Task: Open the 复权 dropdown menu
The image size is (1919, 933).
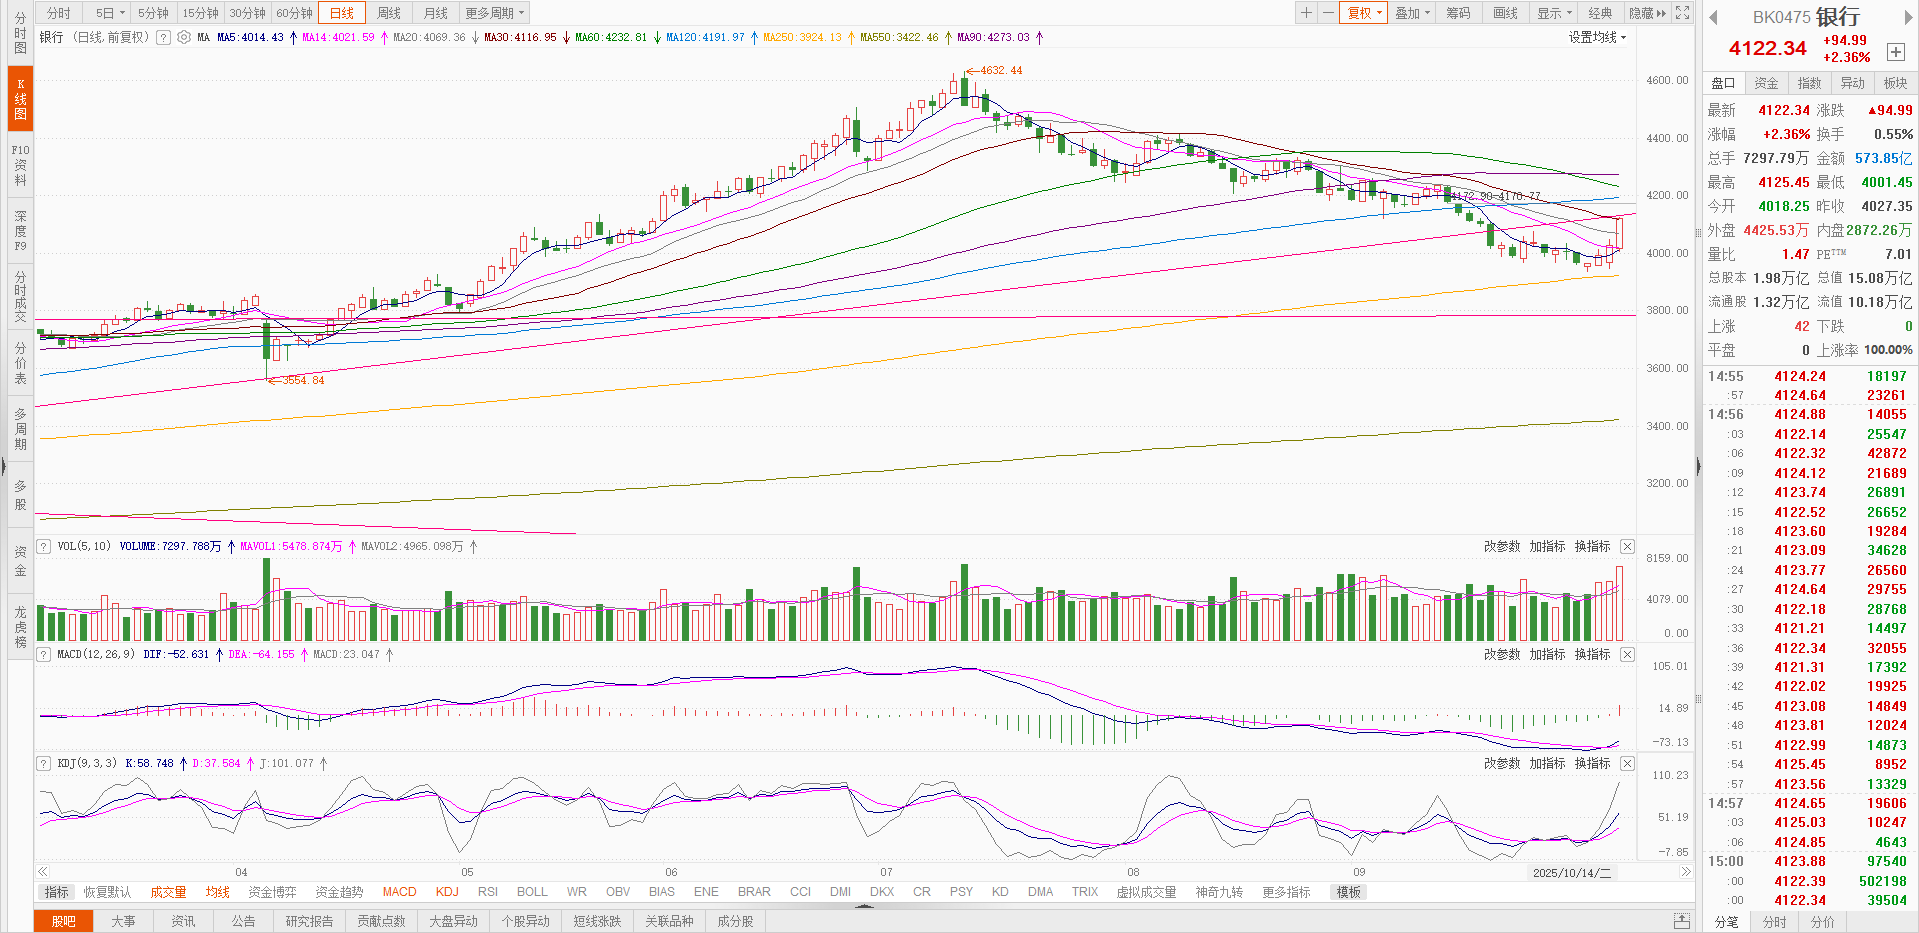Action: [1363, 13]
